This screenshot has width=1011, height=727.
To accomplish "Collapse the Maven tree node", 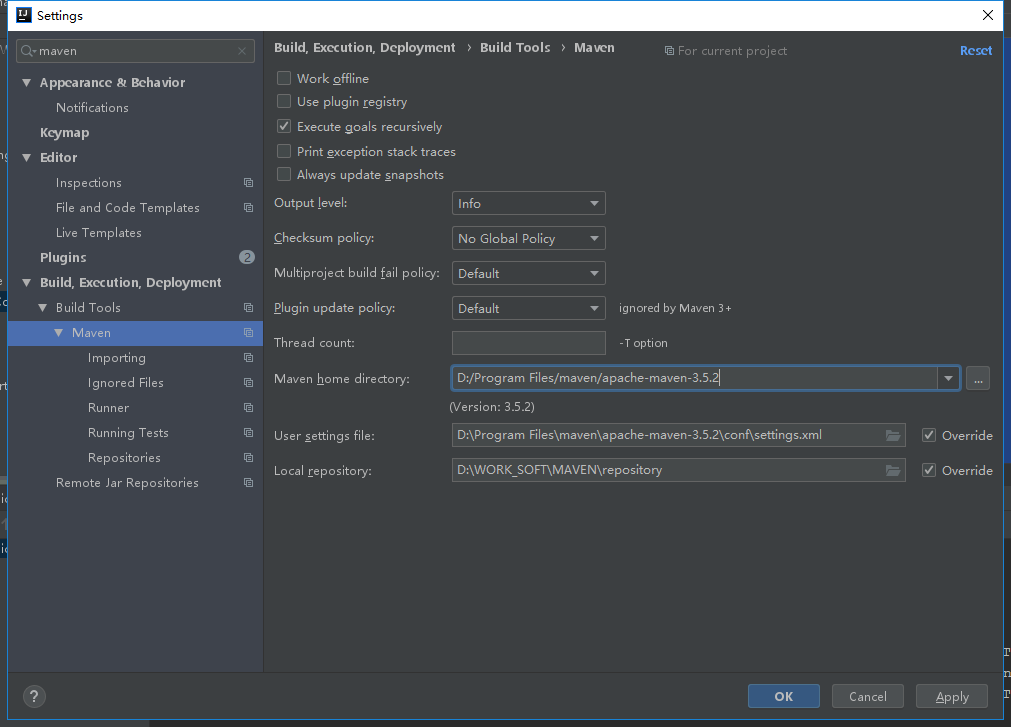I will (x=59, y=333).
